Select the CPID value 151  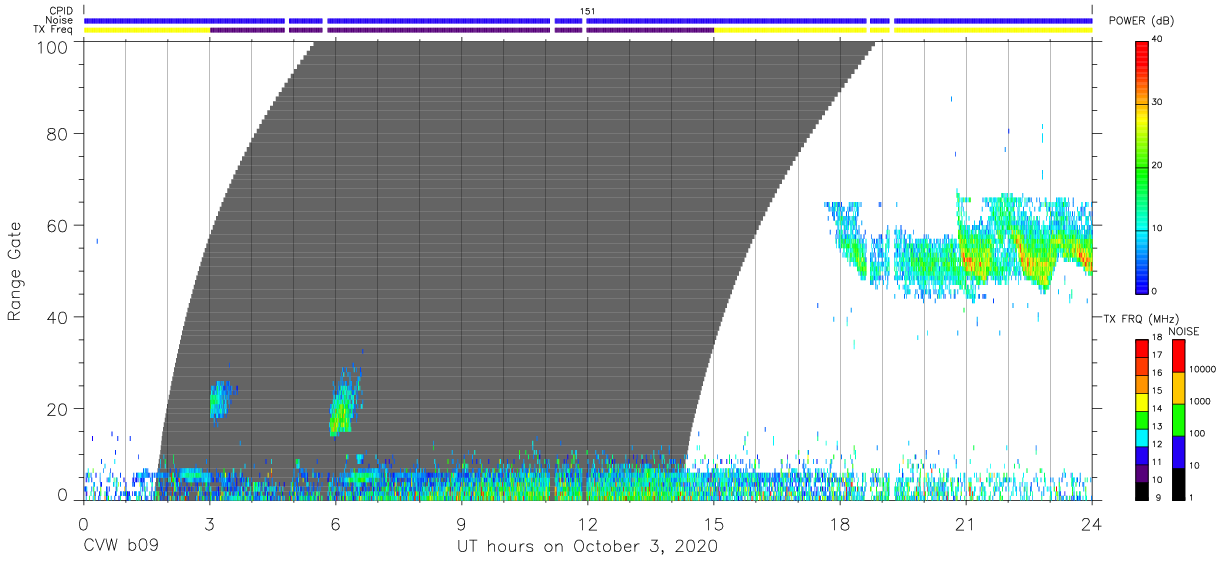point(588,11)
